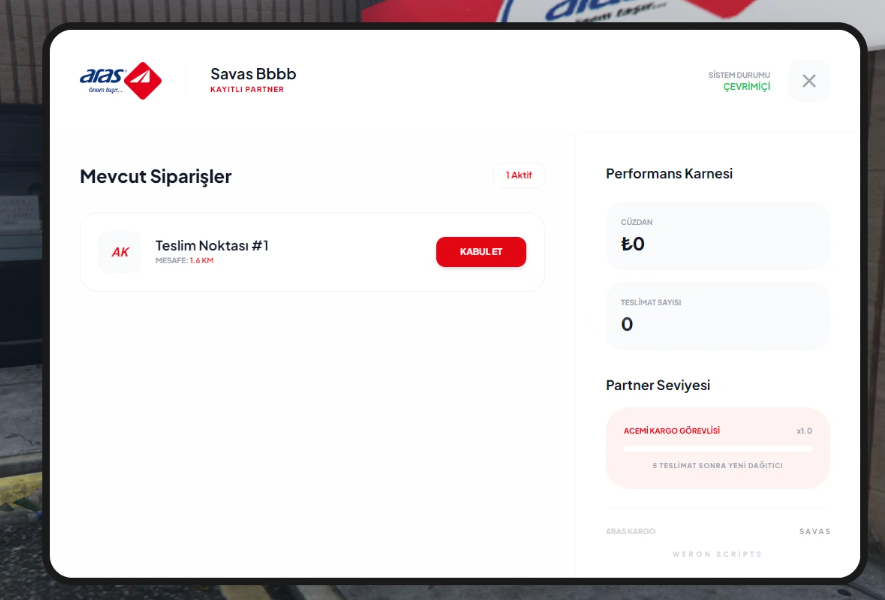The height and width of the screenshot is (600, 885).
Task: Click the 1 Aktif badge
Action: [x=519, y=175]
